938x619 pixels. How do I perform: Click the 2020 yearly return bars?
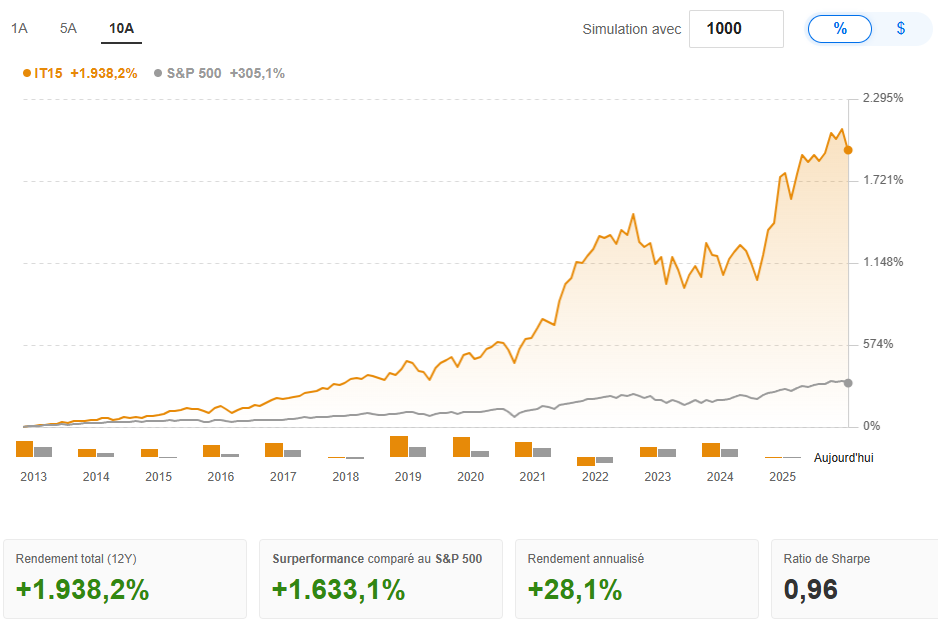point(470,448)
